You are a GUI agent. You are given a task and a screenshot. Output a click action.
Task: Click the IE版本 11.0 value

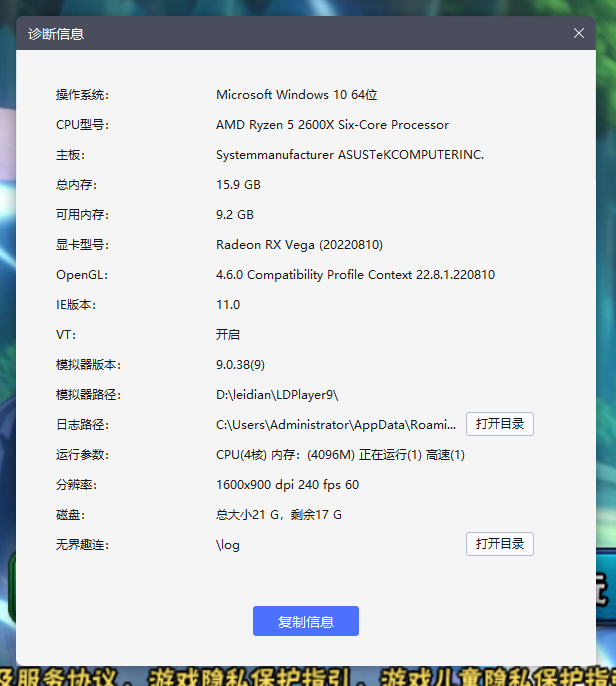228,305
